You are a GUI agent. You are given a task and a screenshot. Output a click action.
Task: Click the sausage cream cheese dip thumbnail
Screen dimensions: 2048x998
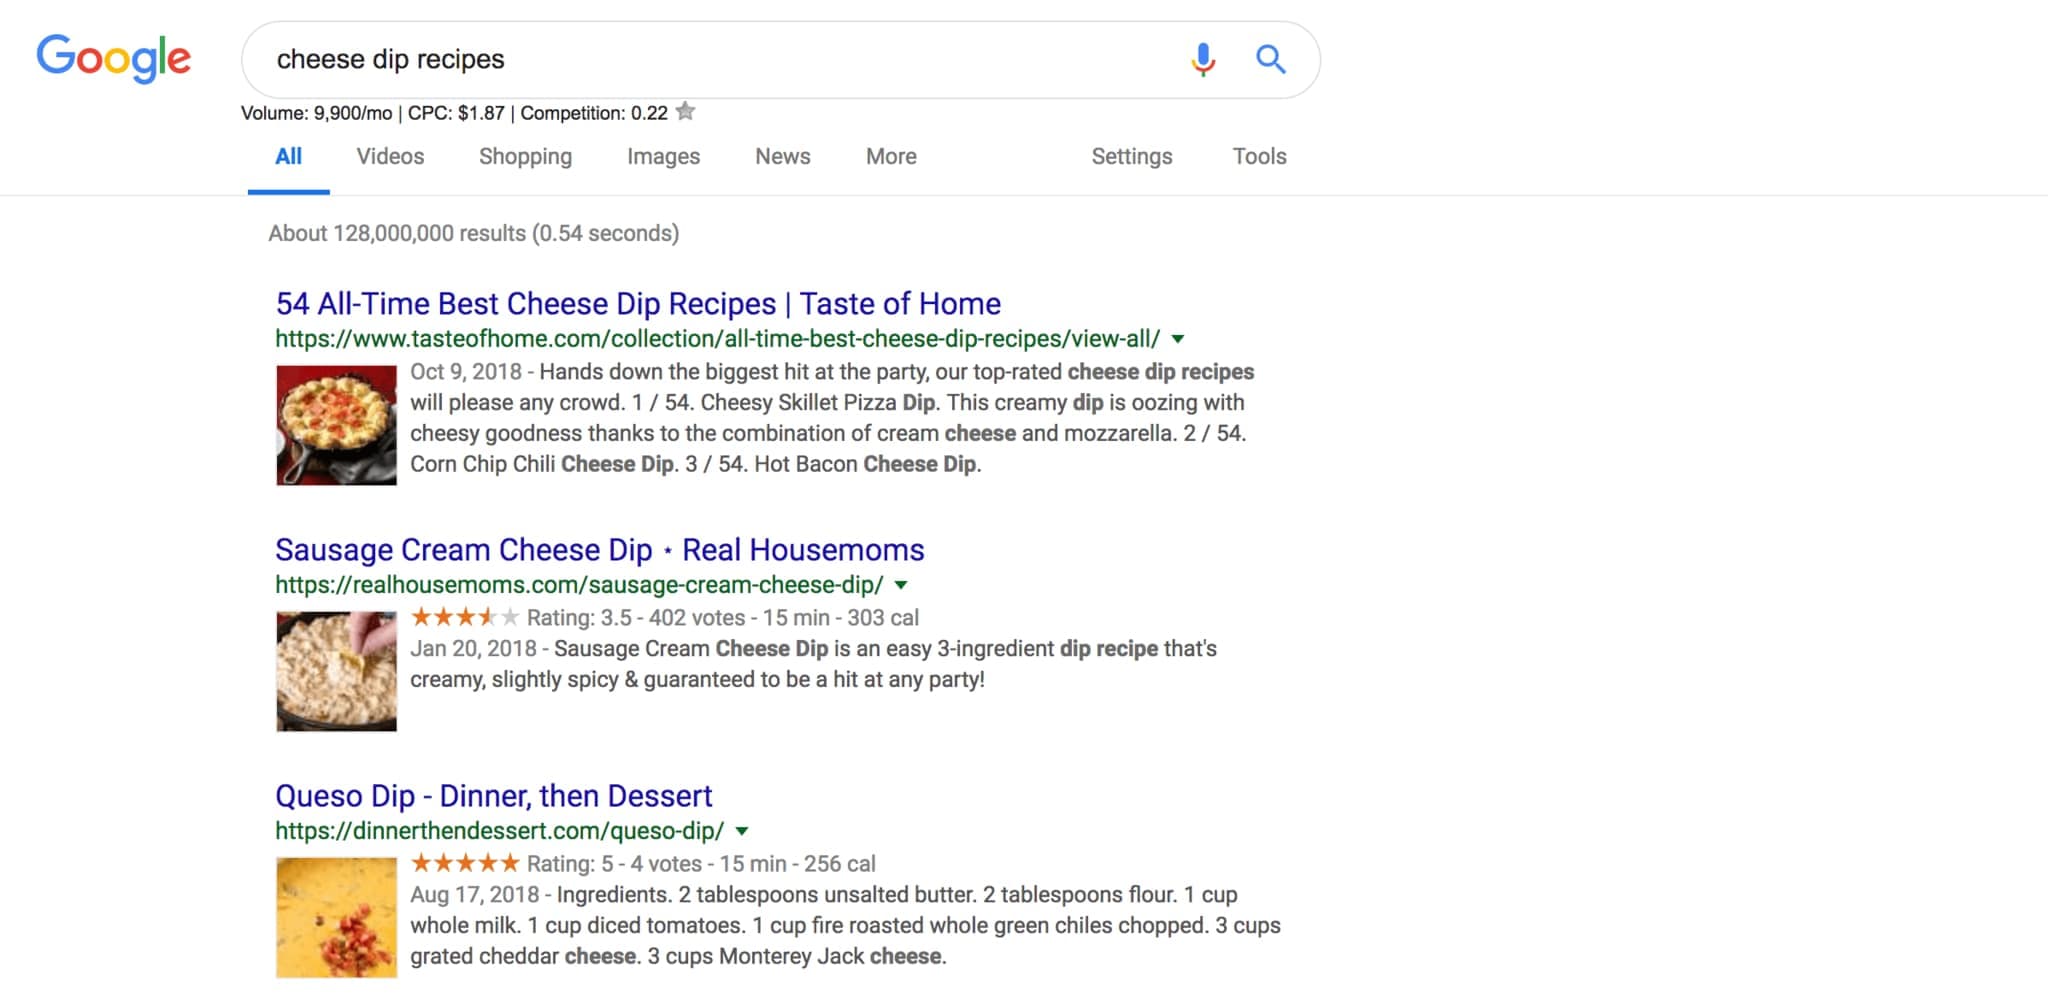[x=336, y=671]
